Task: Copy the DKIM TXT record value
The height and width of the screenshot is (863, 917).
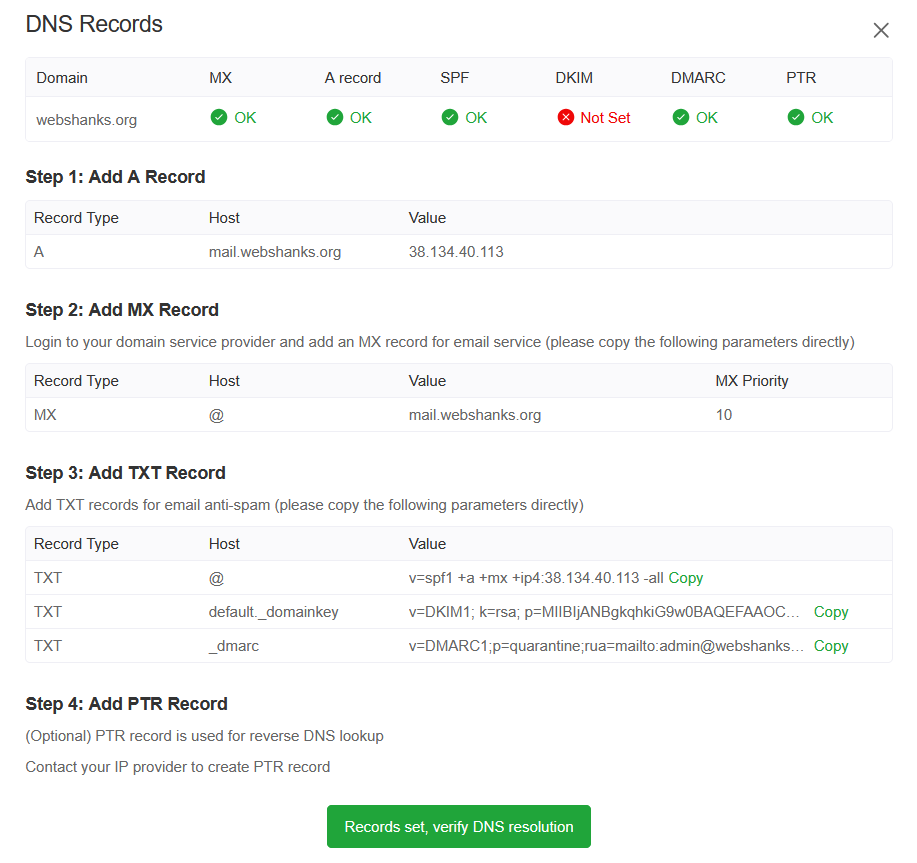Action: coord(831,612)
